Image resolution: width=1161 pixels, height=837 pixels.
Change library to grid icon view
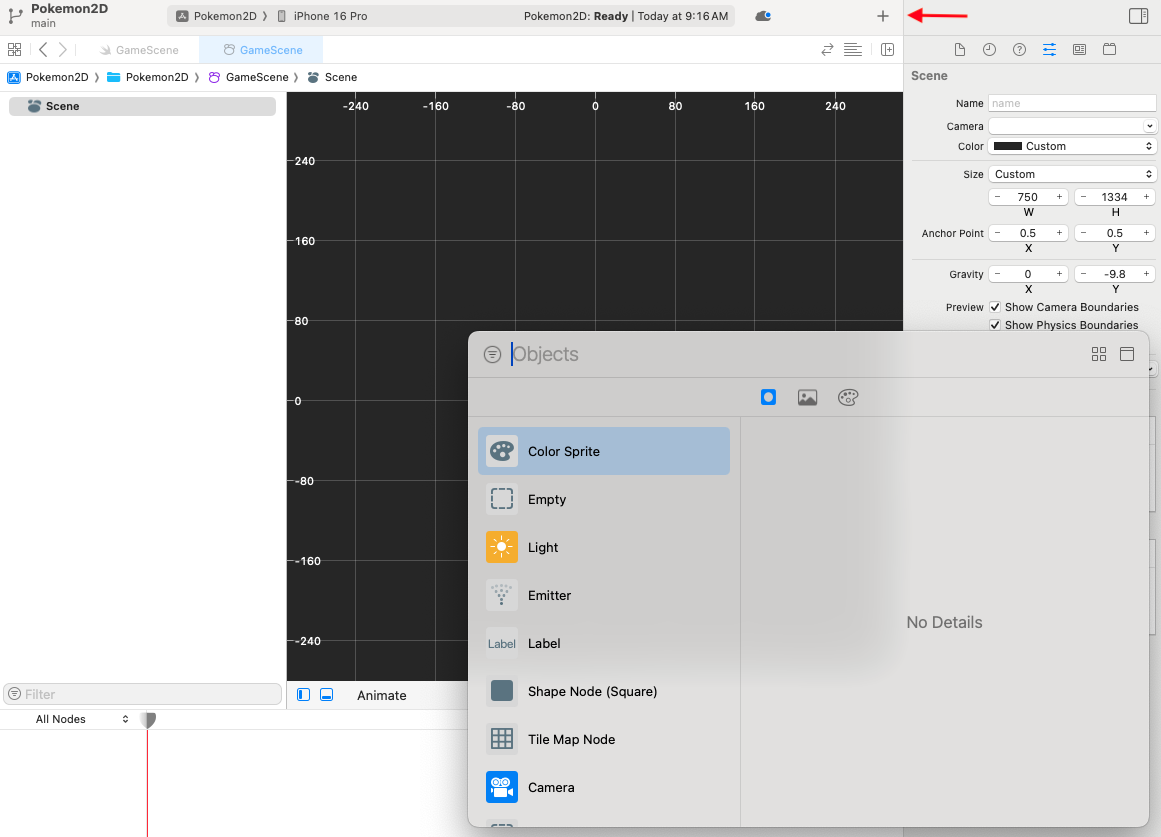click(1099, 354)
